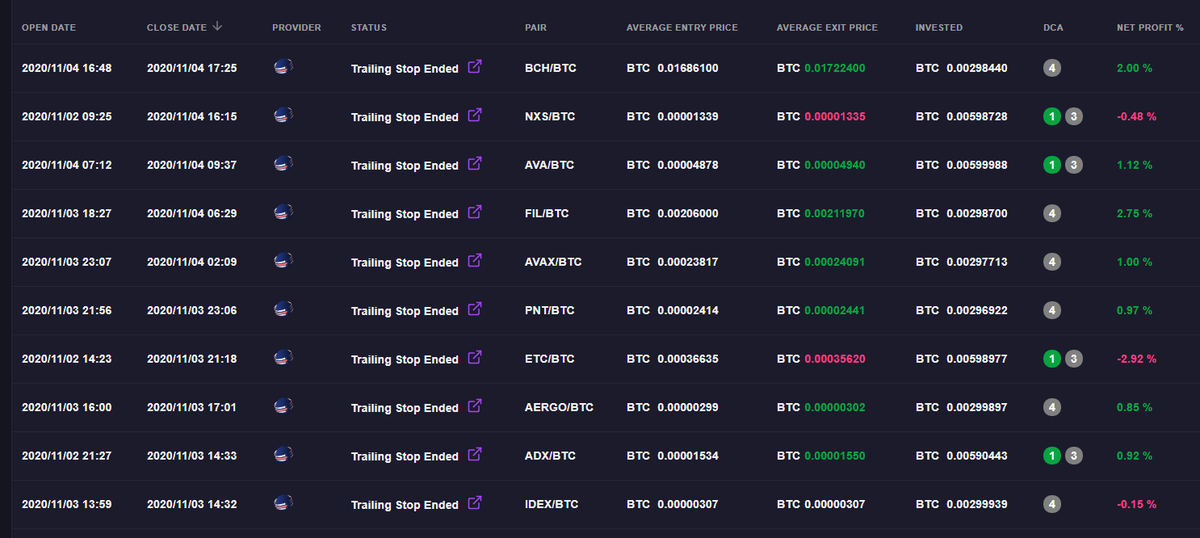Select the IDEX/BTC pair cell
Viewport: 1200px width, 538px height.
coord(551,505)
